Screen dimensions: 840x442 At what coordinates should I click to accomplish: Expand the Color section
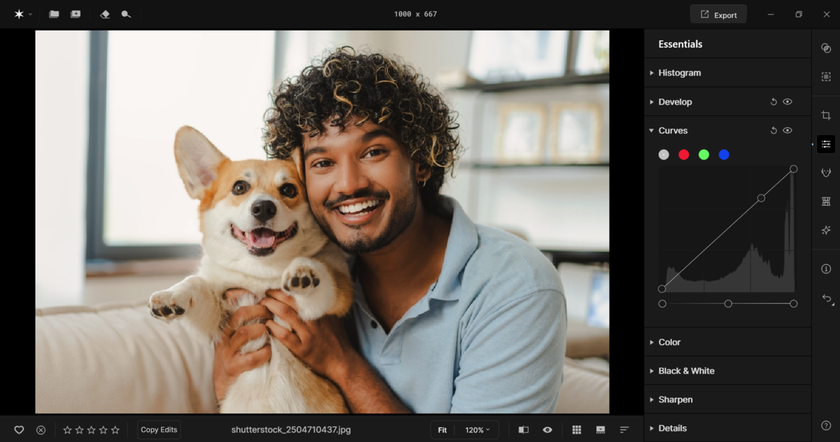[669, 342]
